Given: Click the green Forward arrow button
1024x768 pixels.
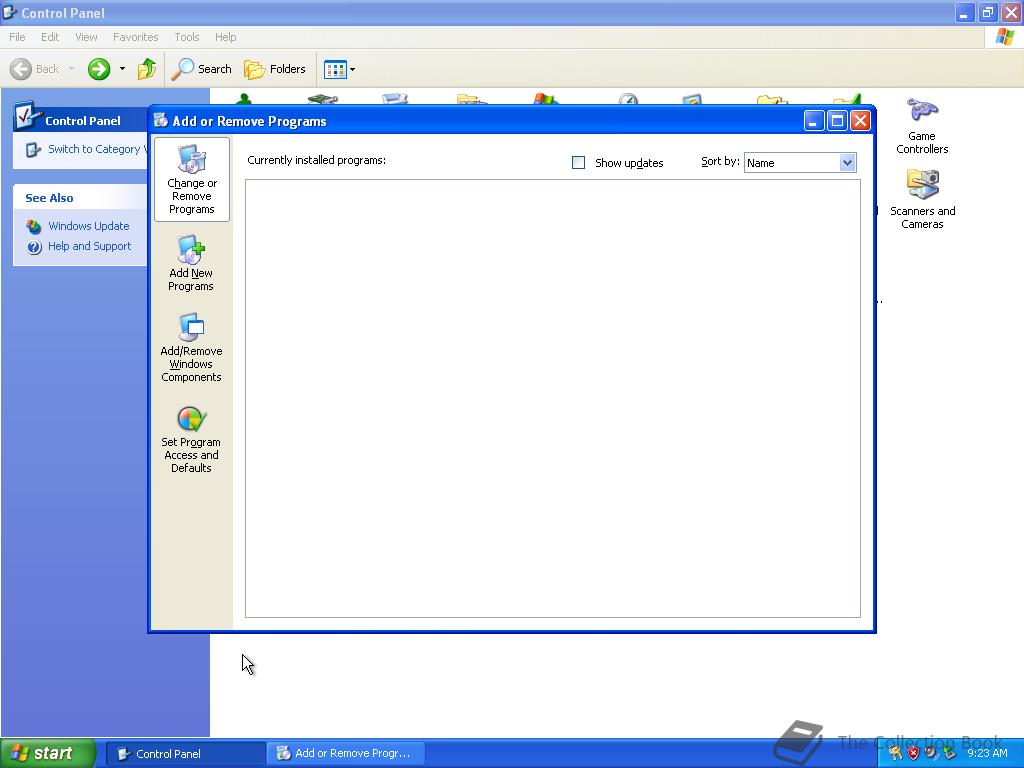Looking at the screenshot, I should 99,69.
